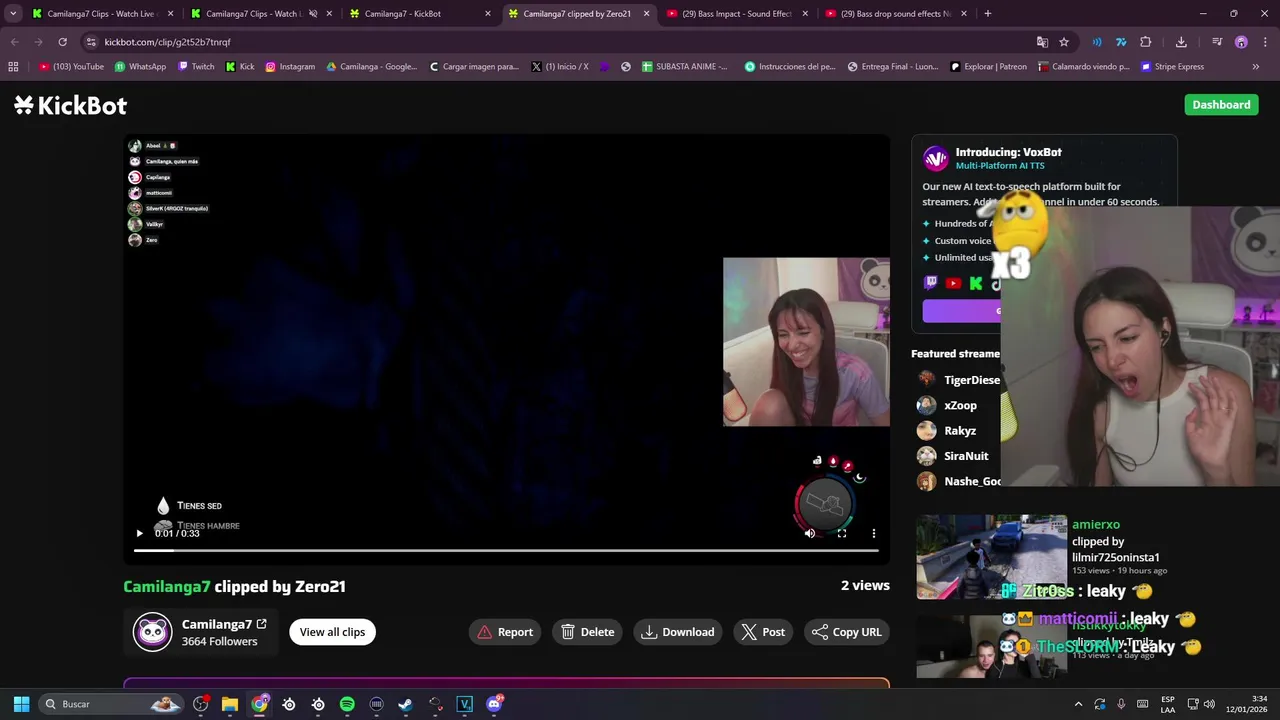The image size is (1280, 720).
Task: Reload the current page
Action: 62,42
